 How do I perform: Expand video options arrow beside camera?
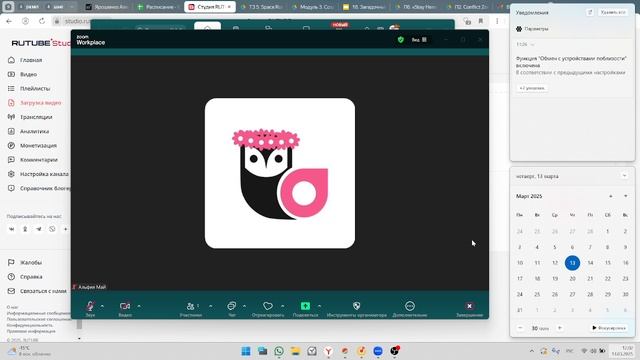tap(139, 306)
